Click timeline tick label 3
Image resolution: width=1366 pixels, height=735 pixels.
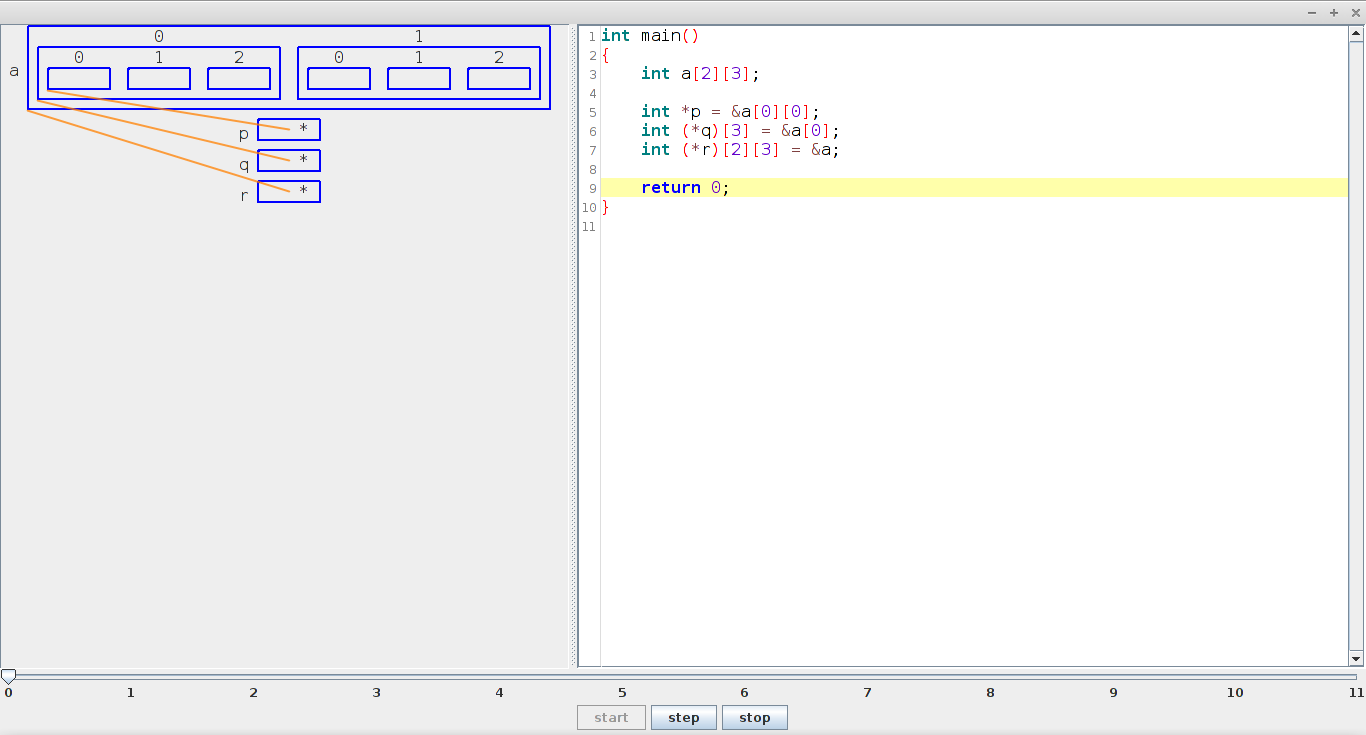point(376,692)
